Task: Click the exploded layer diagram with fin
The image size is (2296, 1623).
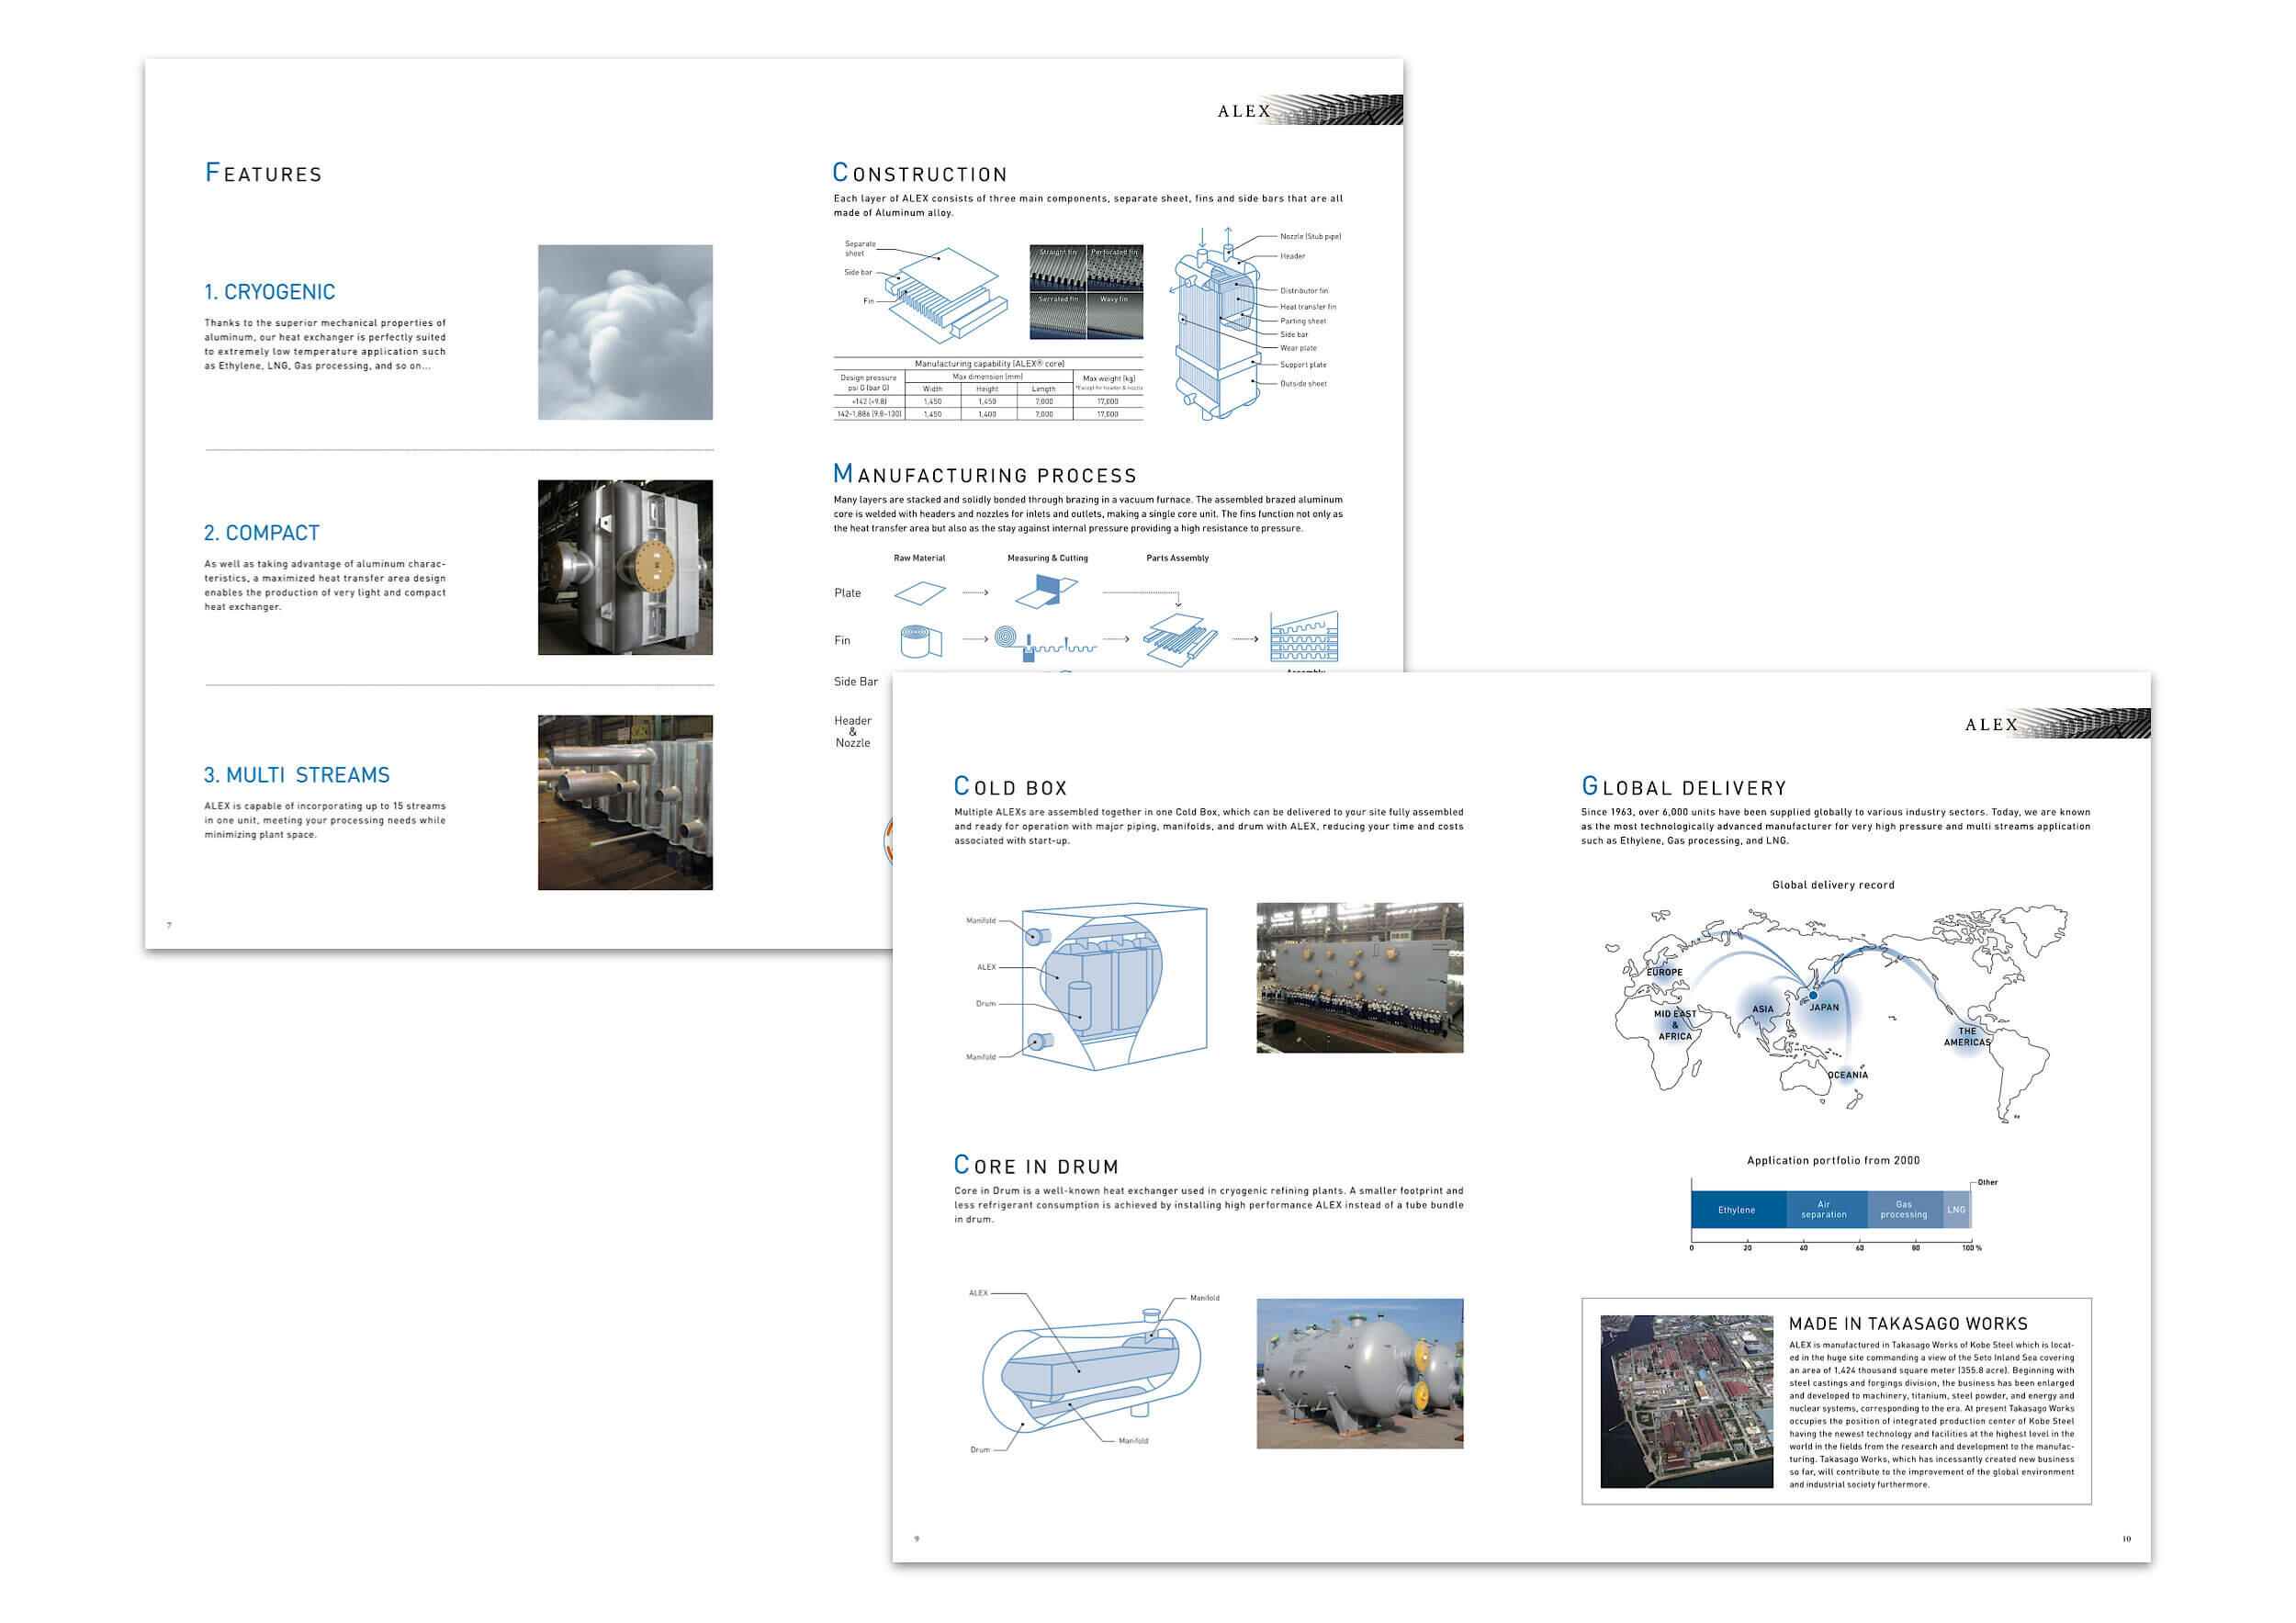Action: coord(946,296)
